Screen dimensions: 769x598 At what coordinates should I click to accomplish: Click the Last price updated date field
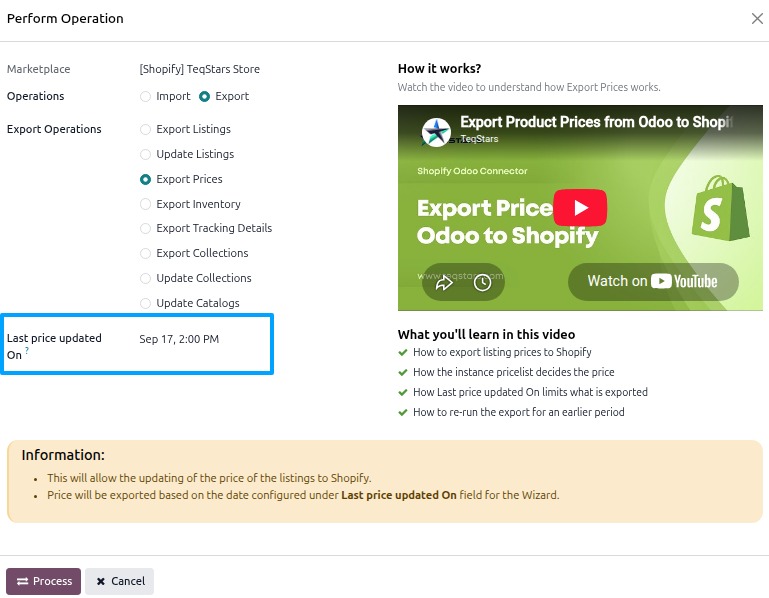tap(179, 339)
